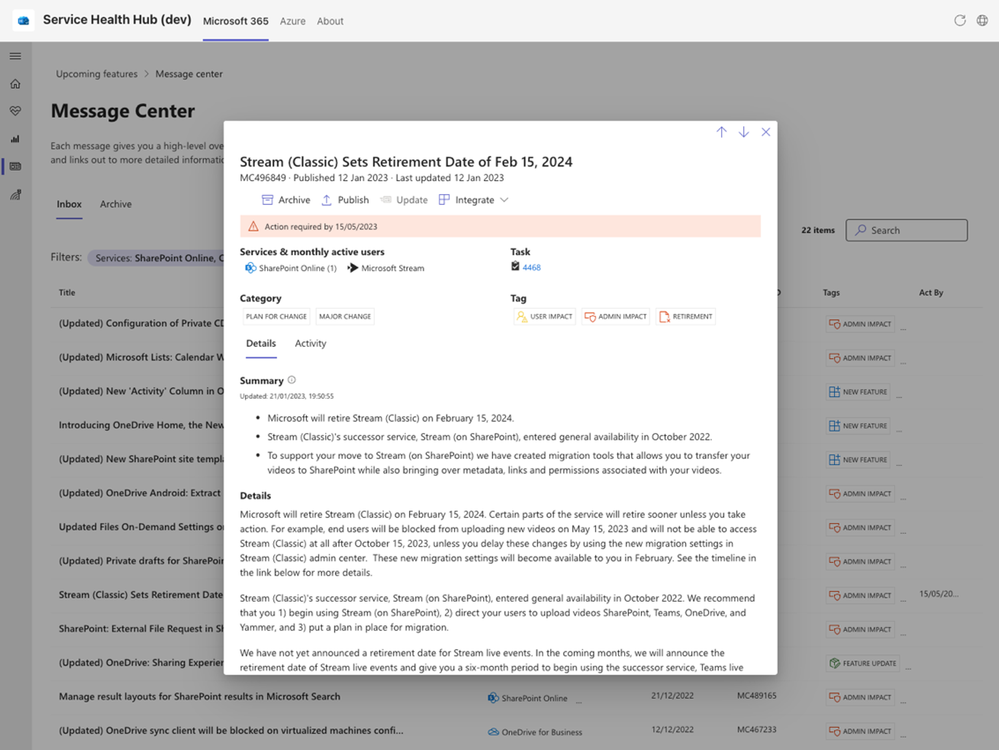
Task: Open 'Manage result layouts for SharePoint' message
Action: [199, 696]
